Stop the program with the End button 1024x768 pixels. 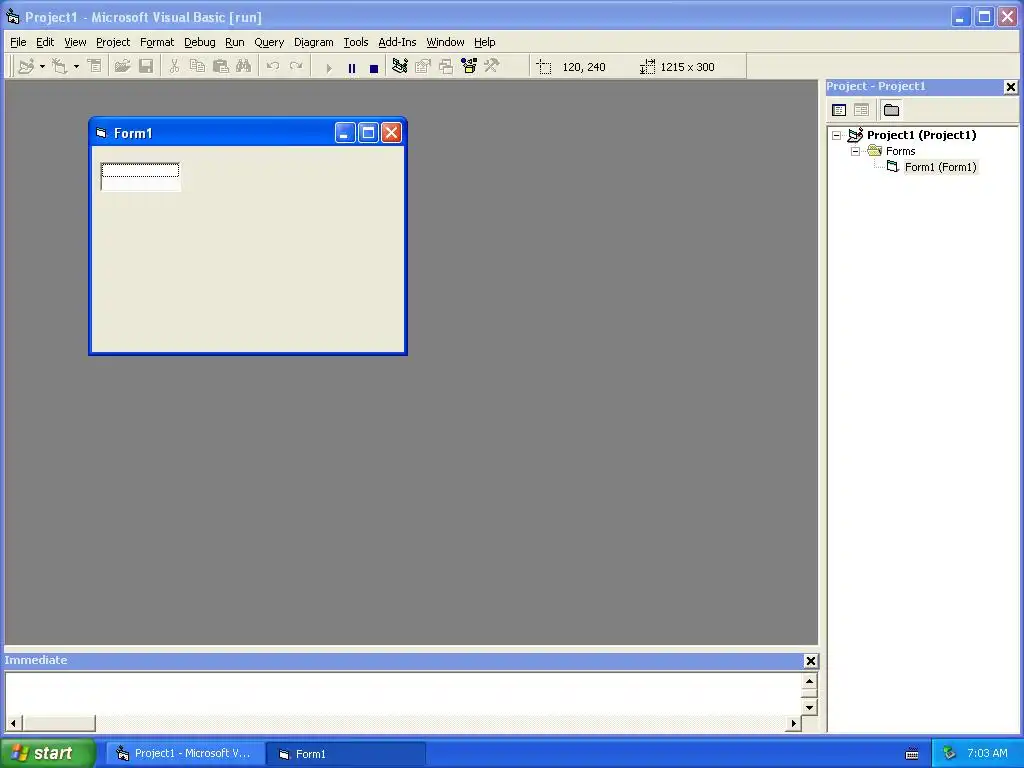coord(374,68)
